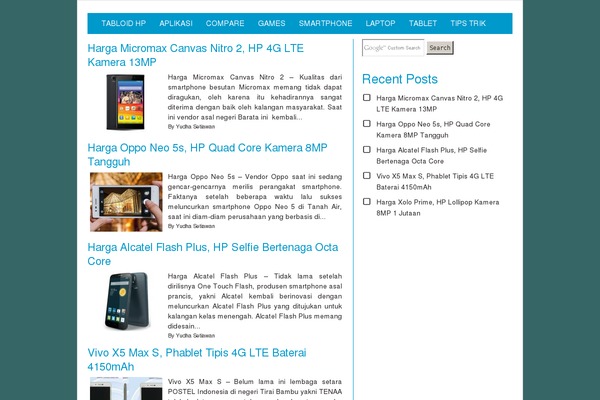The image size is (600, 400).
Task: Click the Recent Posts heading
Action: 400,79
